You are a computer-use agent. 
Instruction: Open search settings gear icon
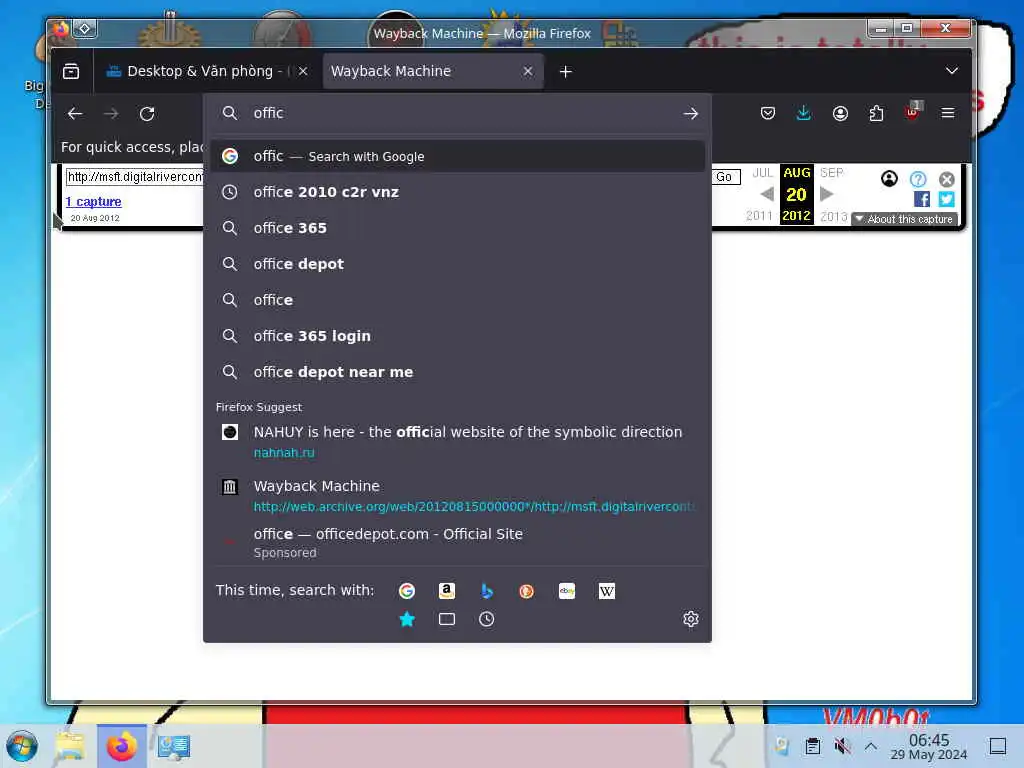coord(690,619)
